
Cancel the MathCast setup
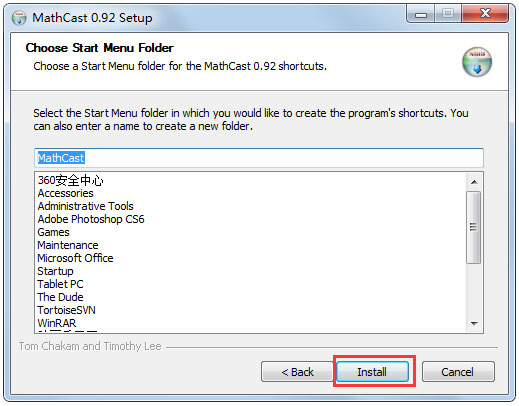click(458, 371)
